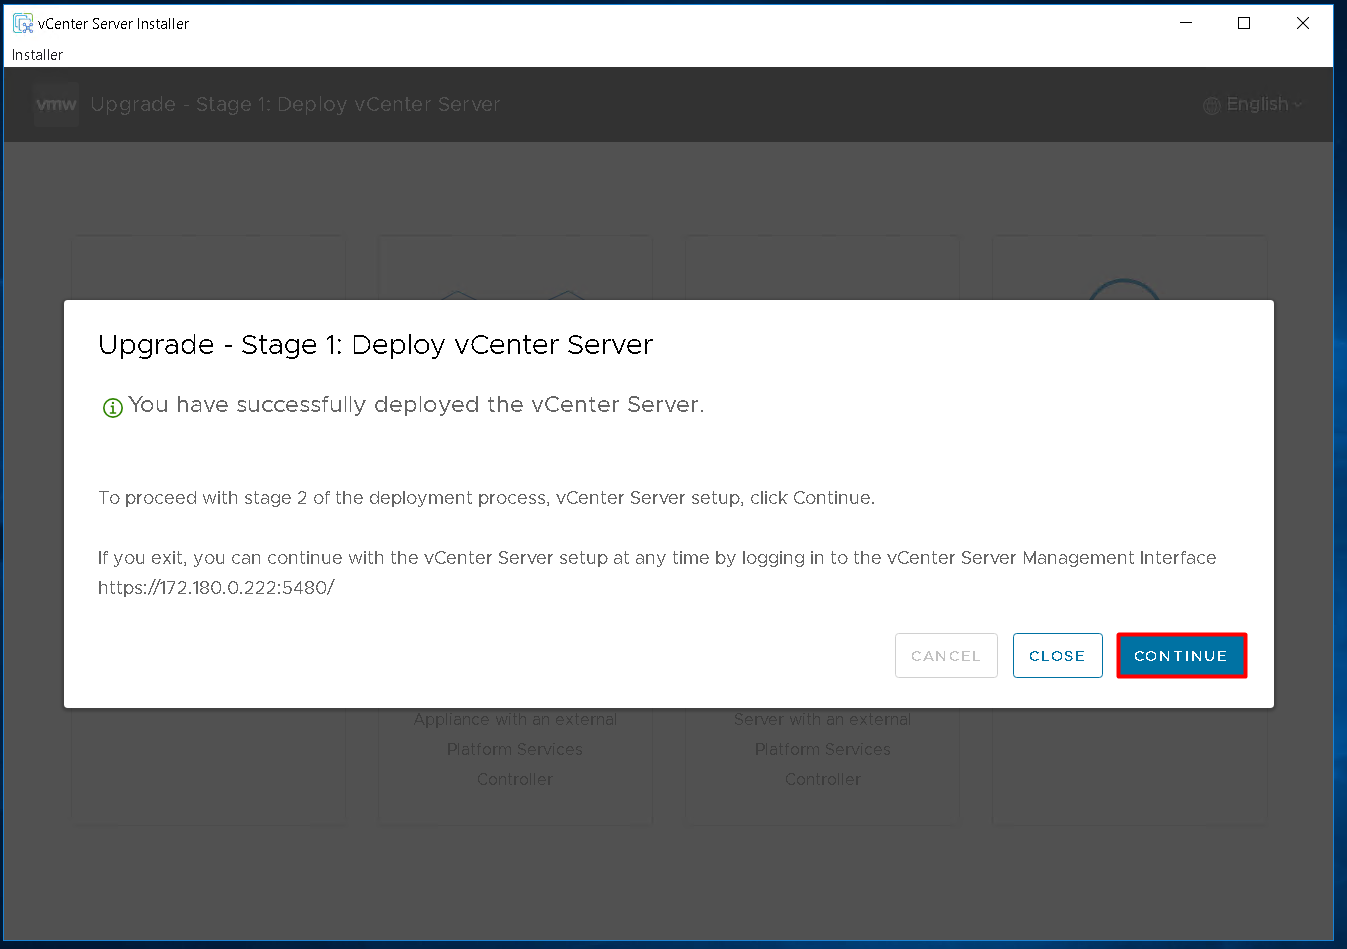Open the Installer menu

[37, 55]
